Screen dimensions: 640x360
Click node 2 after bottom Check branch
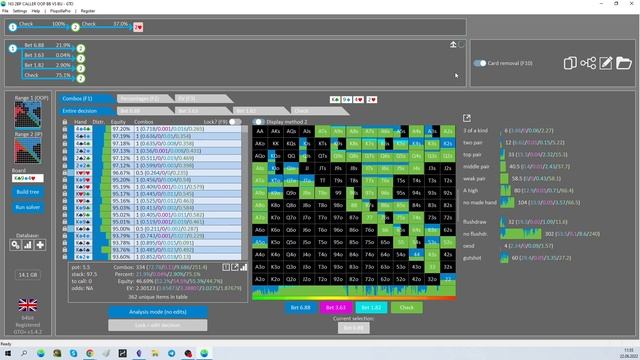click(x=81, y=78)
